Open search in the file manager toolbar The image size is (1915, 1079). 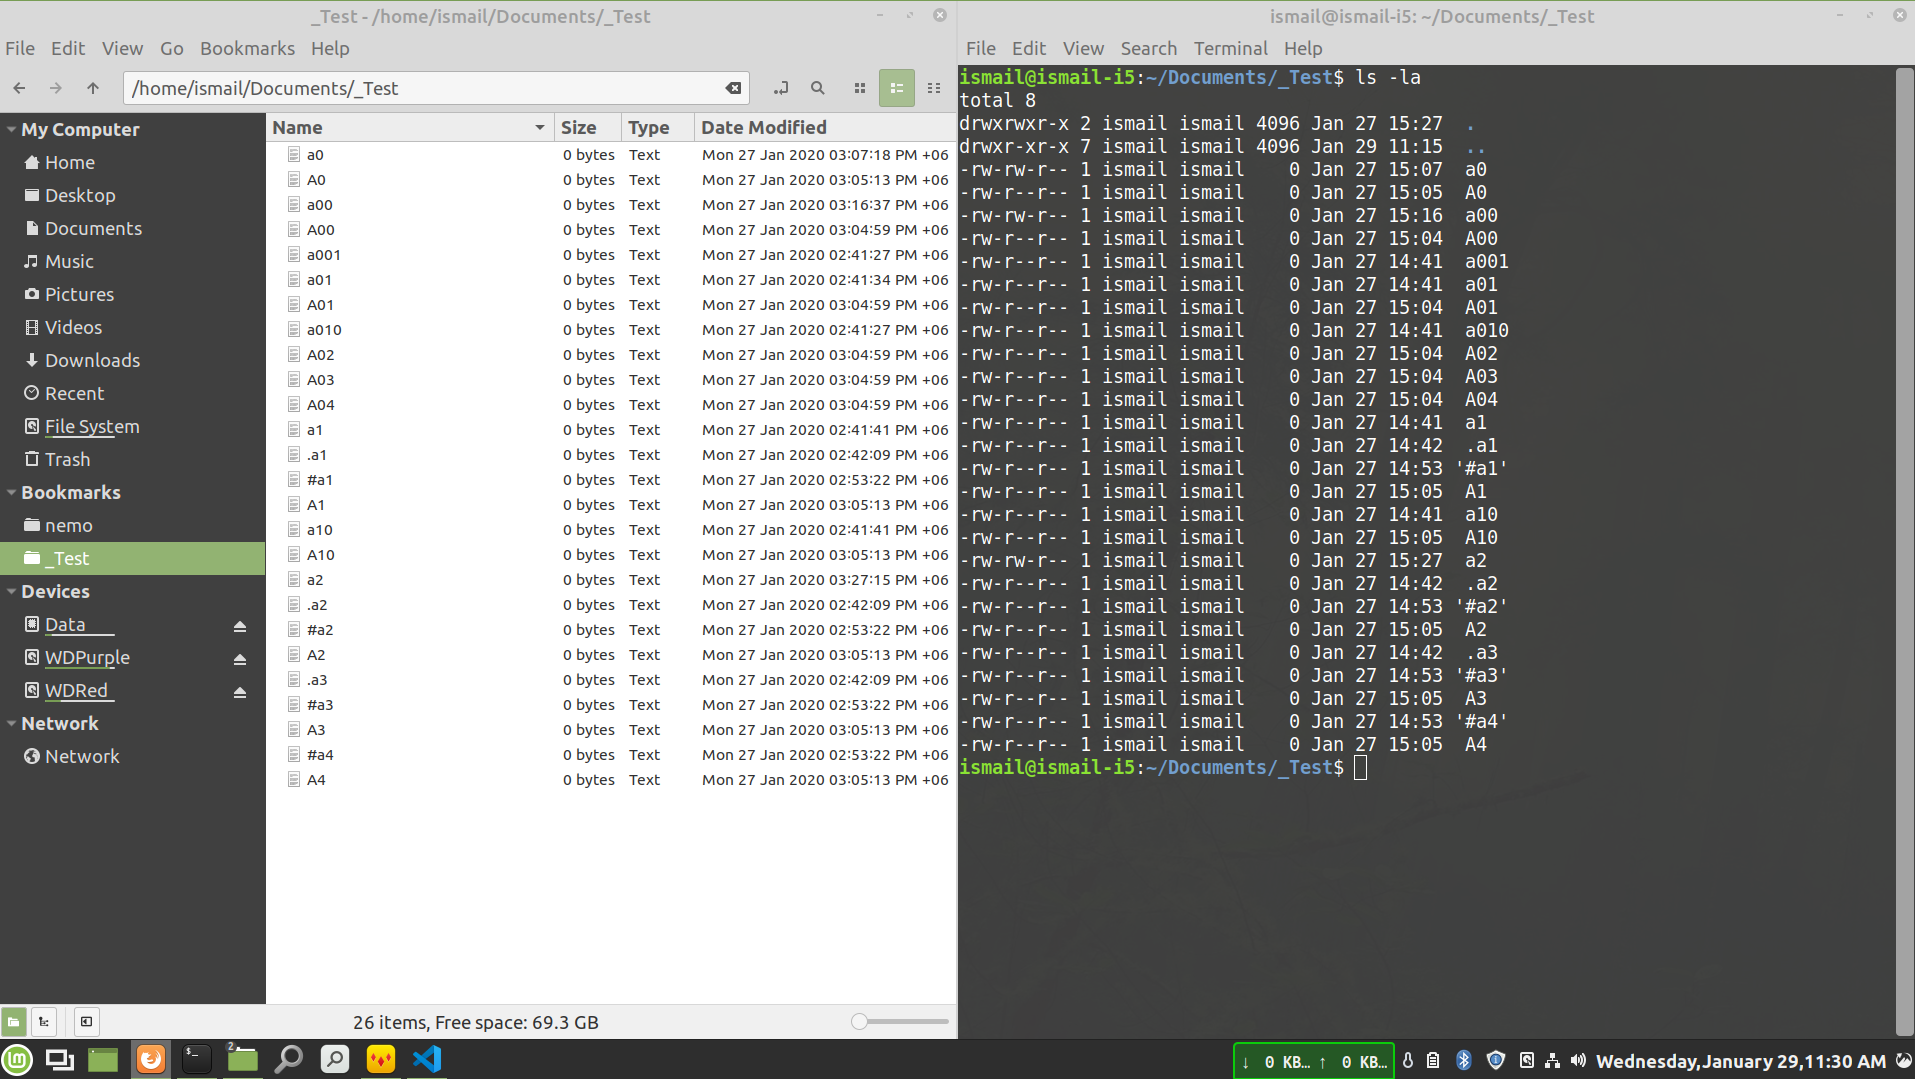click(x=818, y=88)
